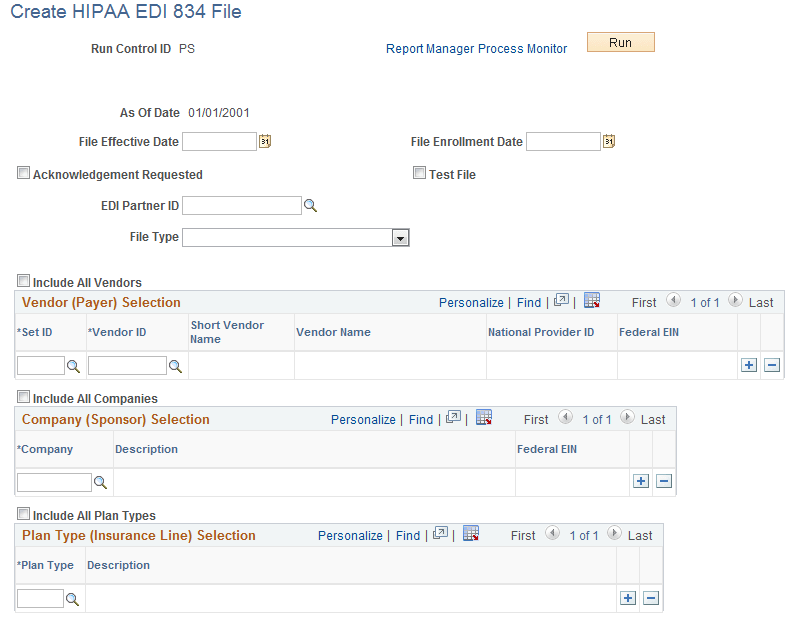Open Vendor Selection grid in new window
The height and width of the screenshot is (618, 790).
(x=561, y=301)
